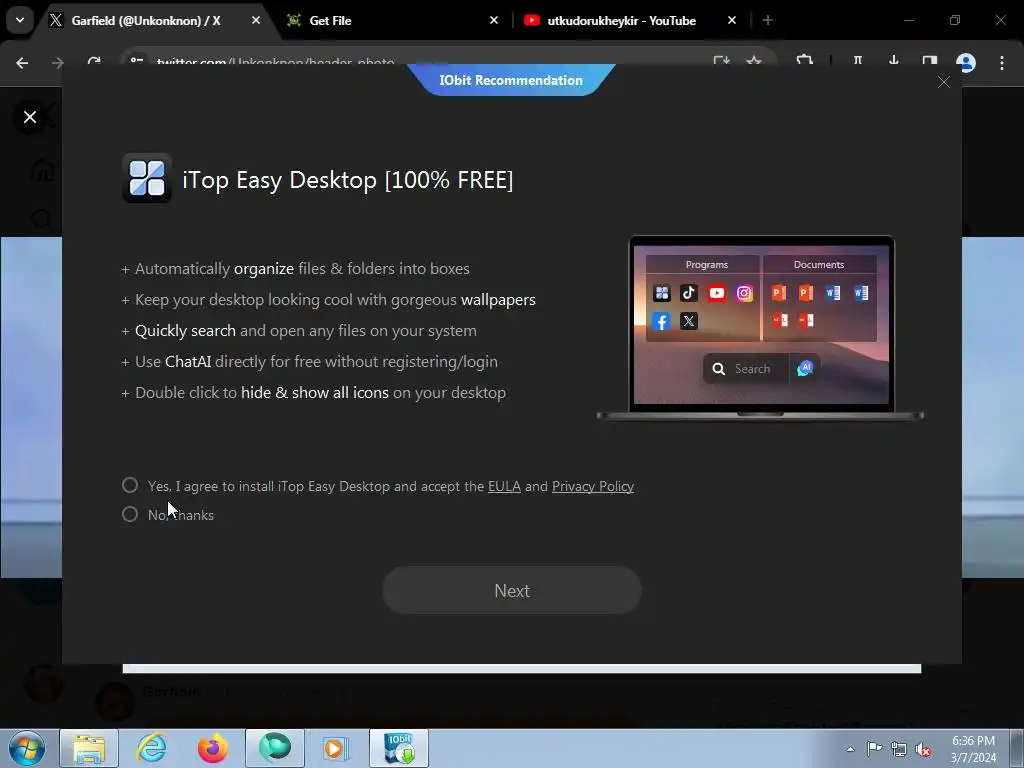Switch to the utkudorukheykir - YouTube tab
Screen dimensions: 1024x768
pyautogui.click(x=621, y=20)
